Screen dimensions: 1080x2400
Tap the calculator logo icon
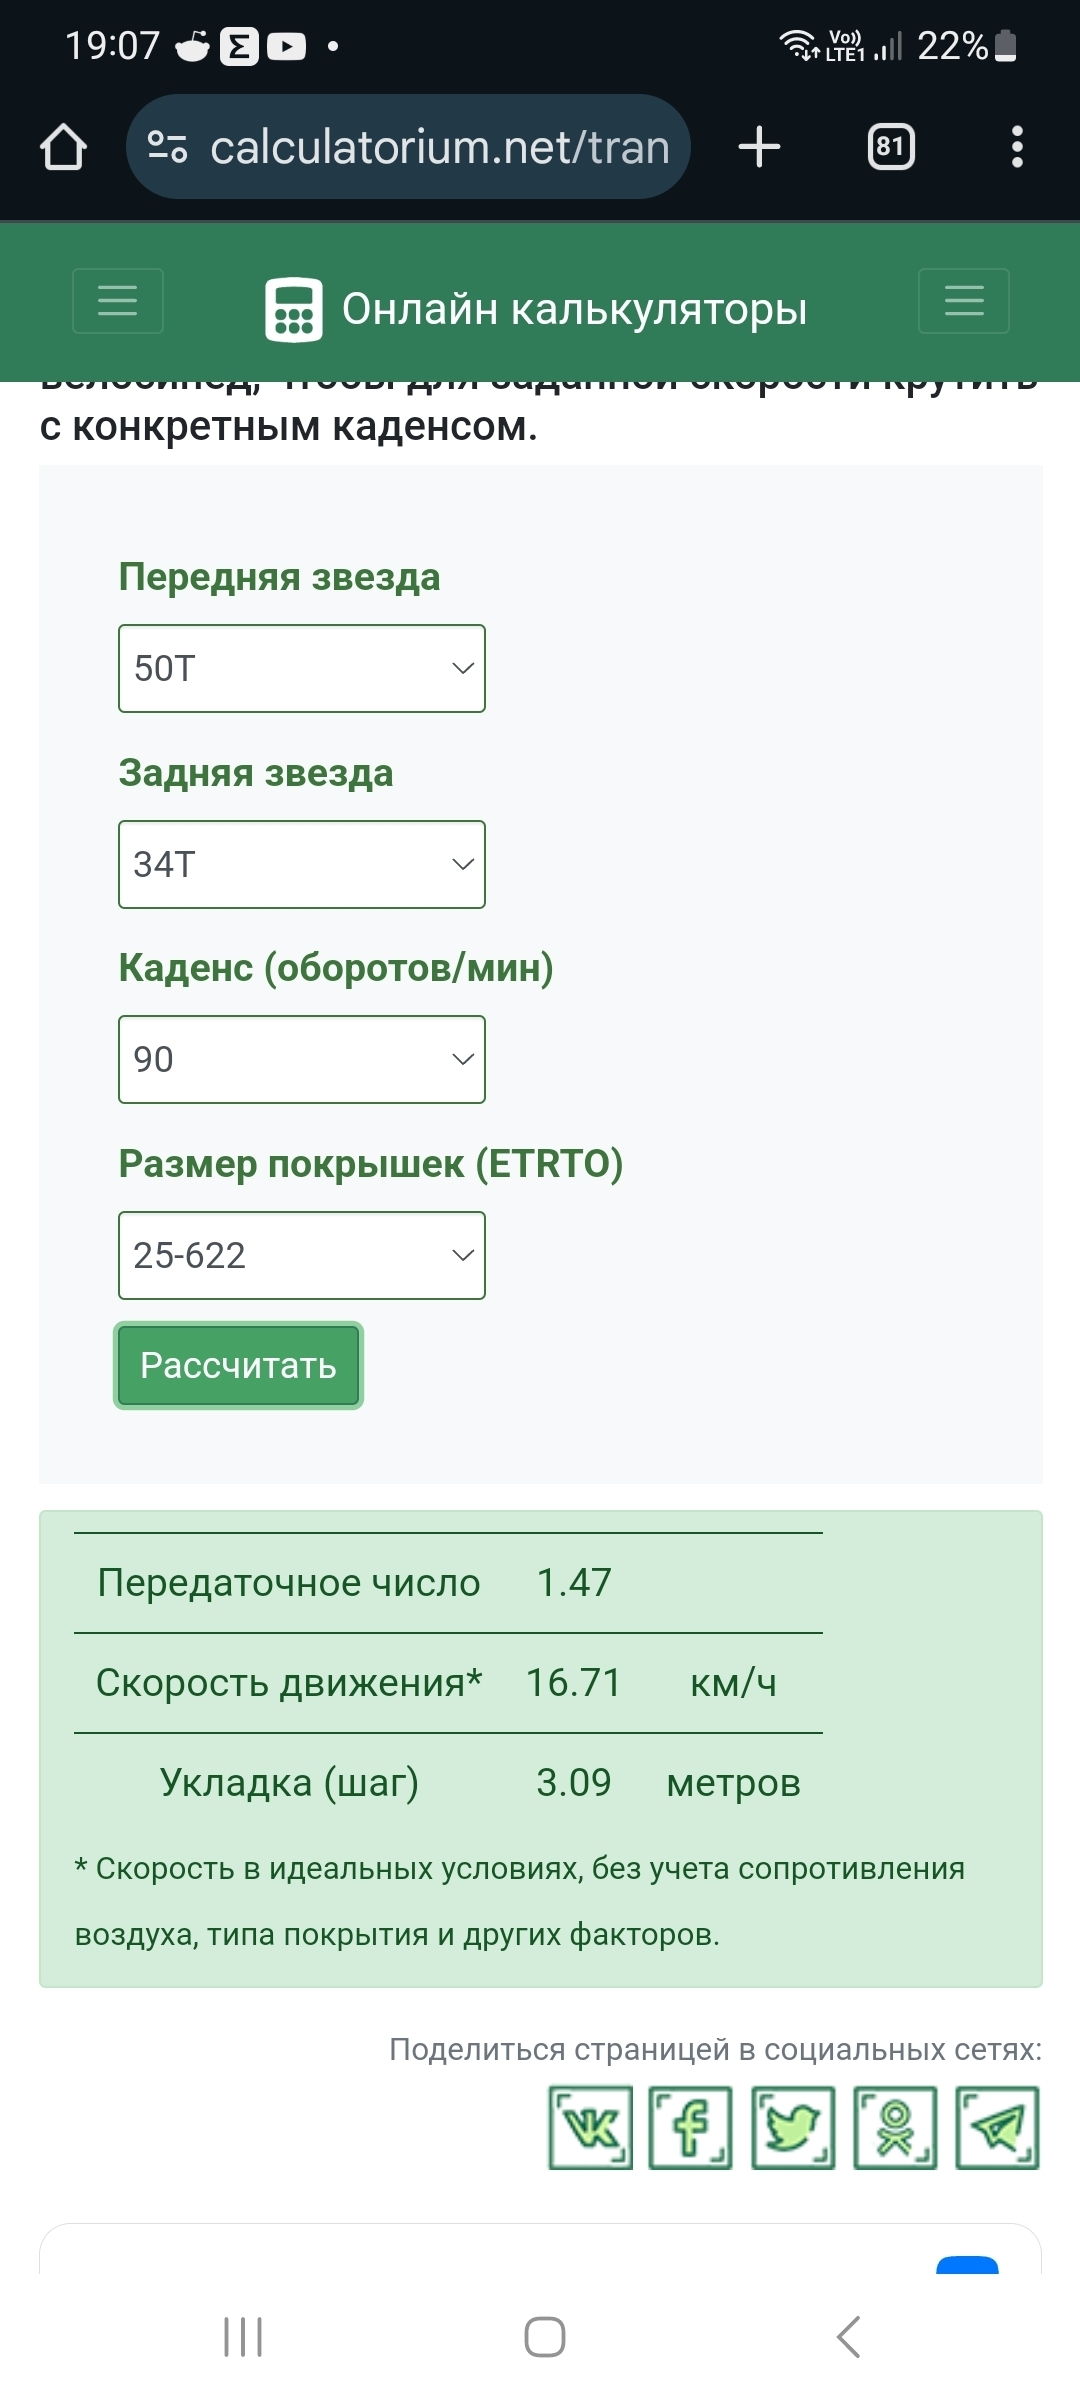click(293, 310)
